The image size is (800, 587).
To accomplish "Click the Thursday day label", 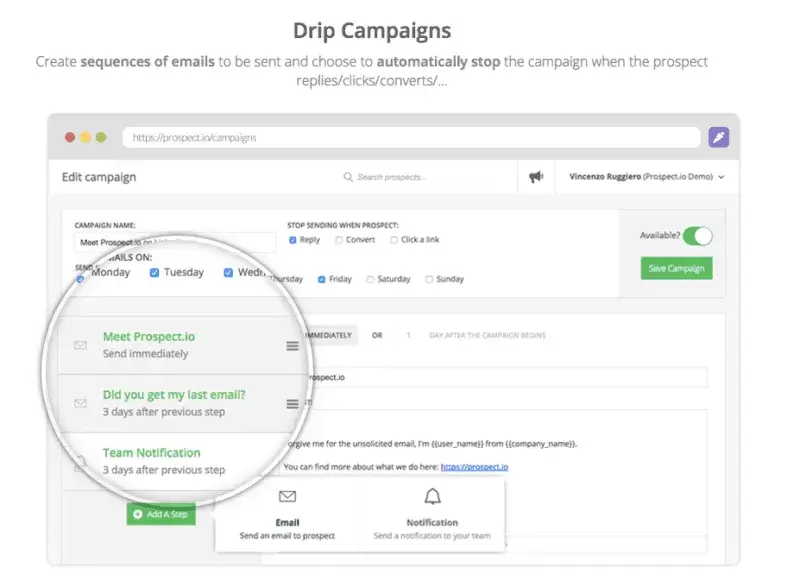I will (x=286, y=279).
